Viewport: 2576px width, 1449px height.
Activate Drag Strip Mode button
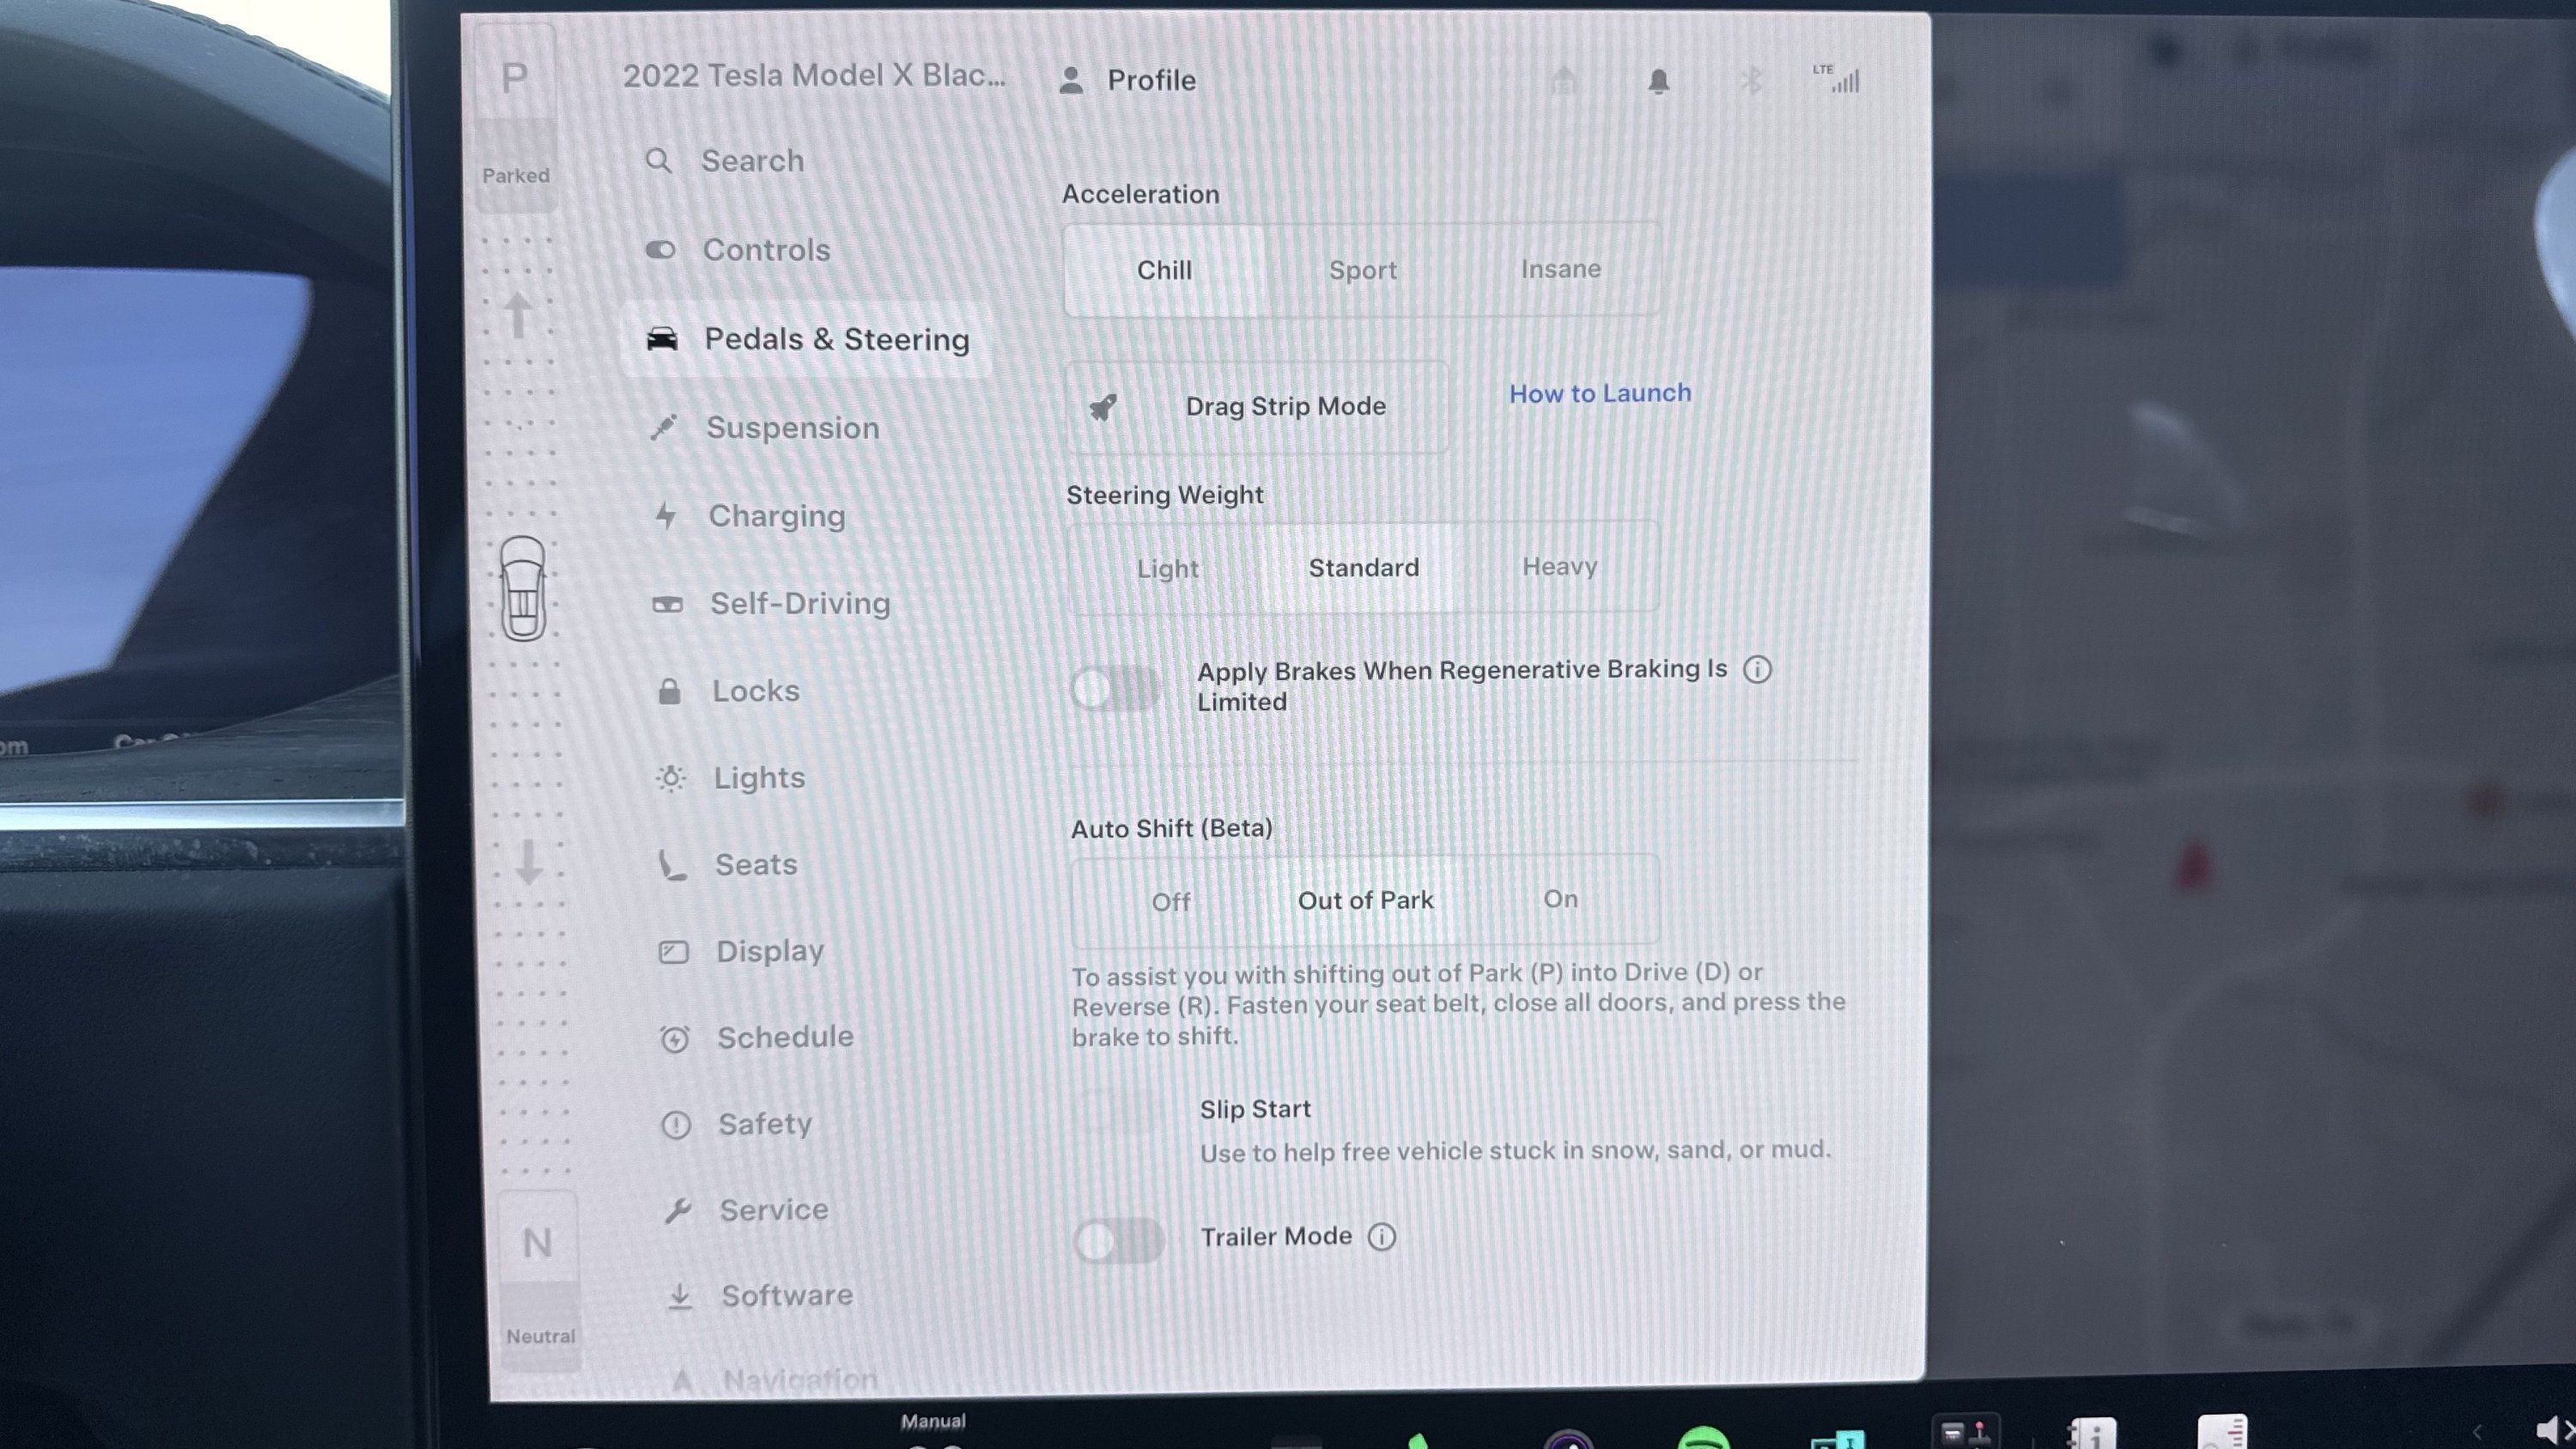pyautogui.click(x=1257, y=407)
